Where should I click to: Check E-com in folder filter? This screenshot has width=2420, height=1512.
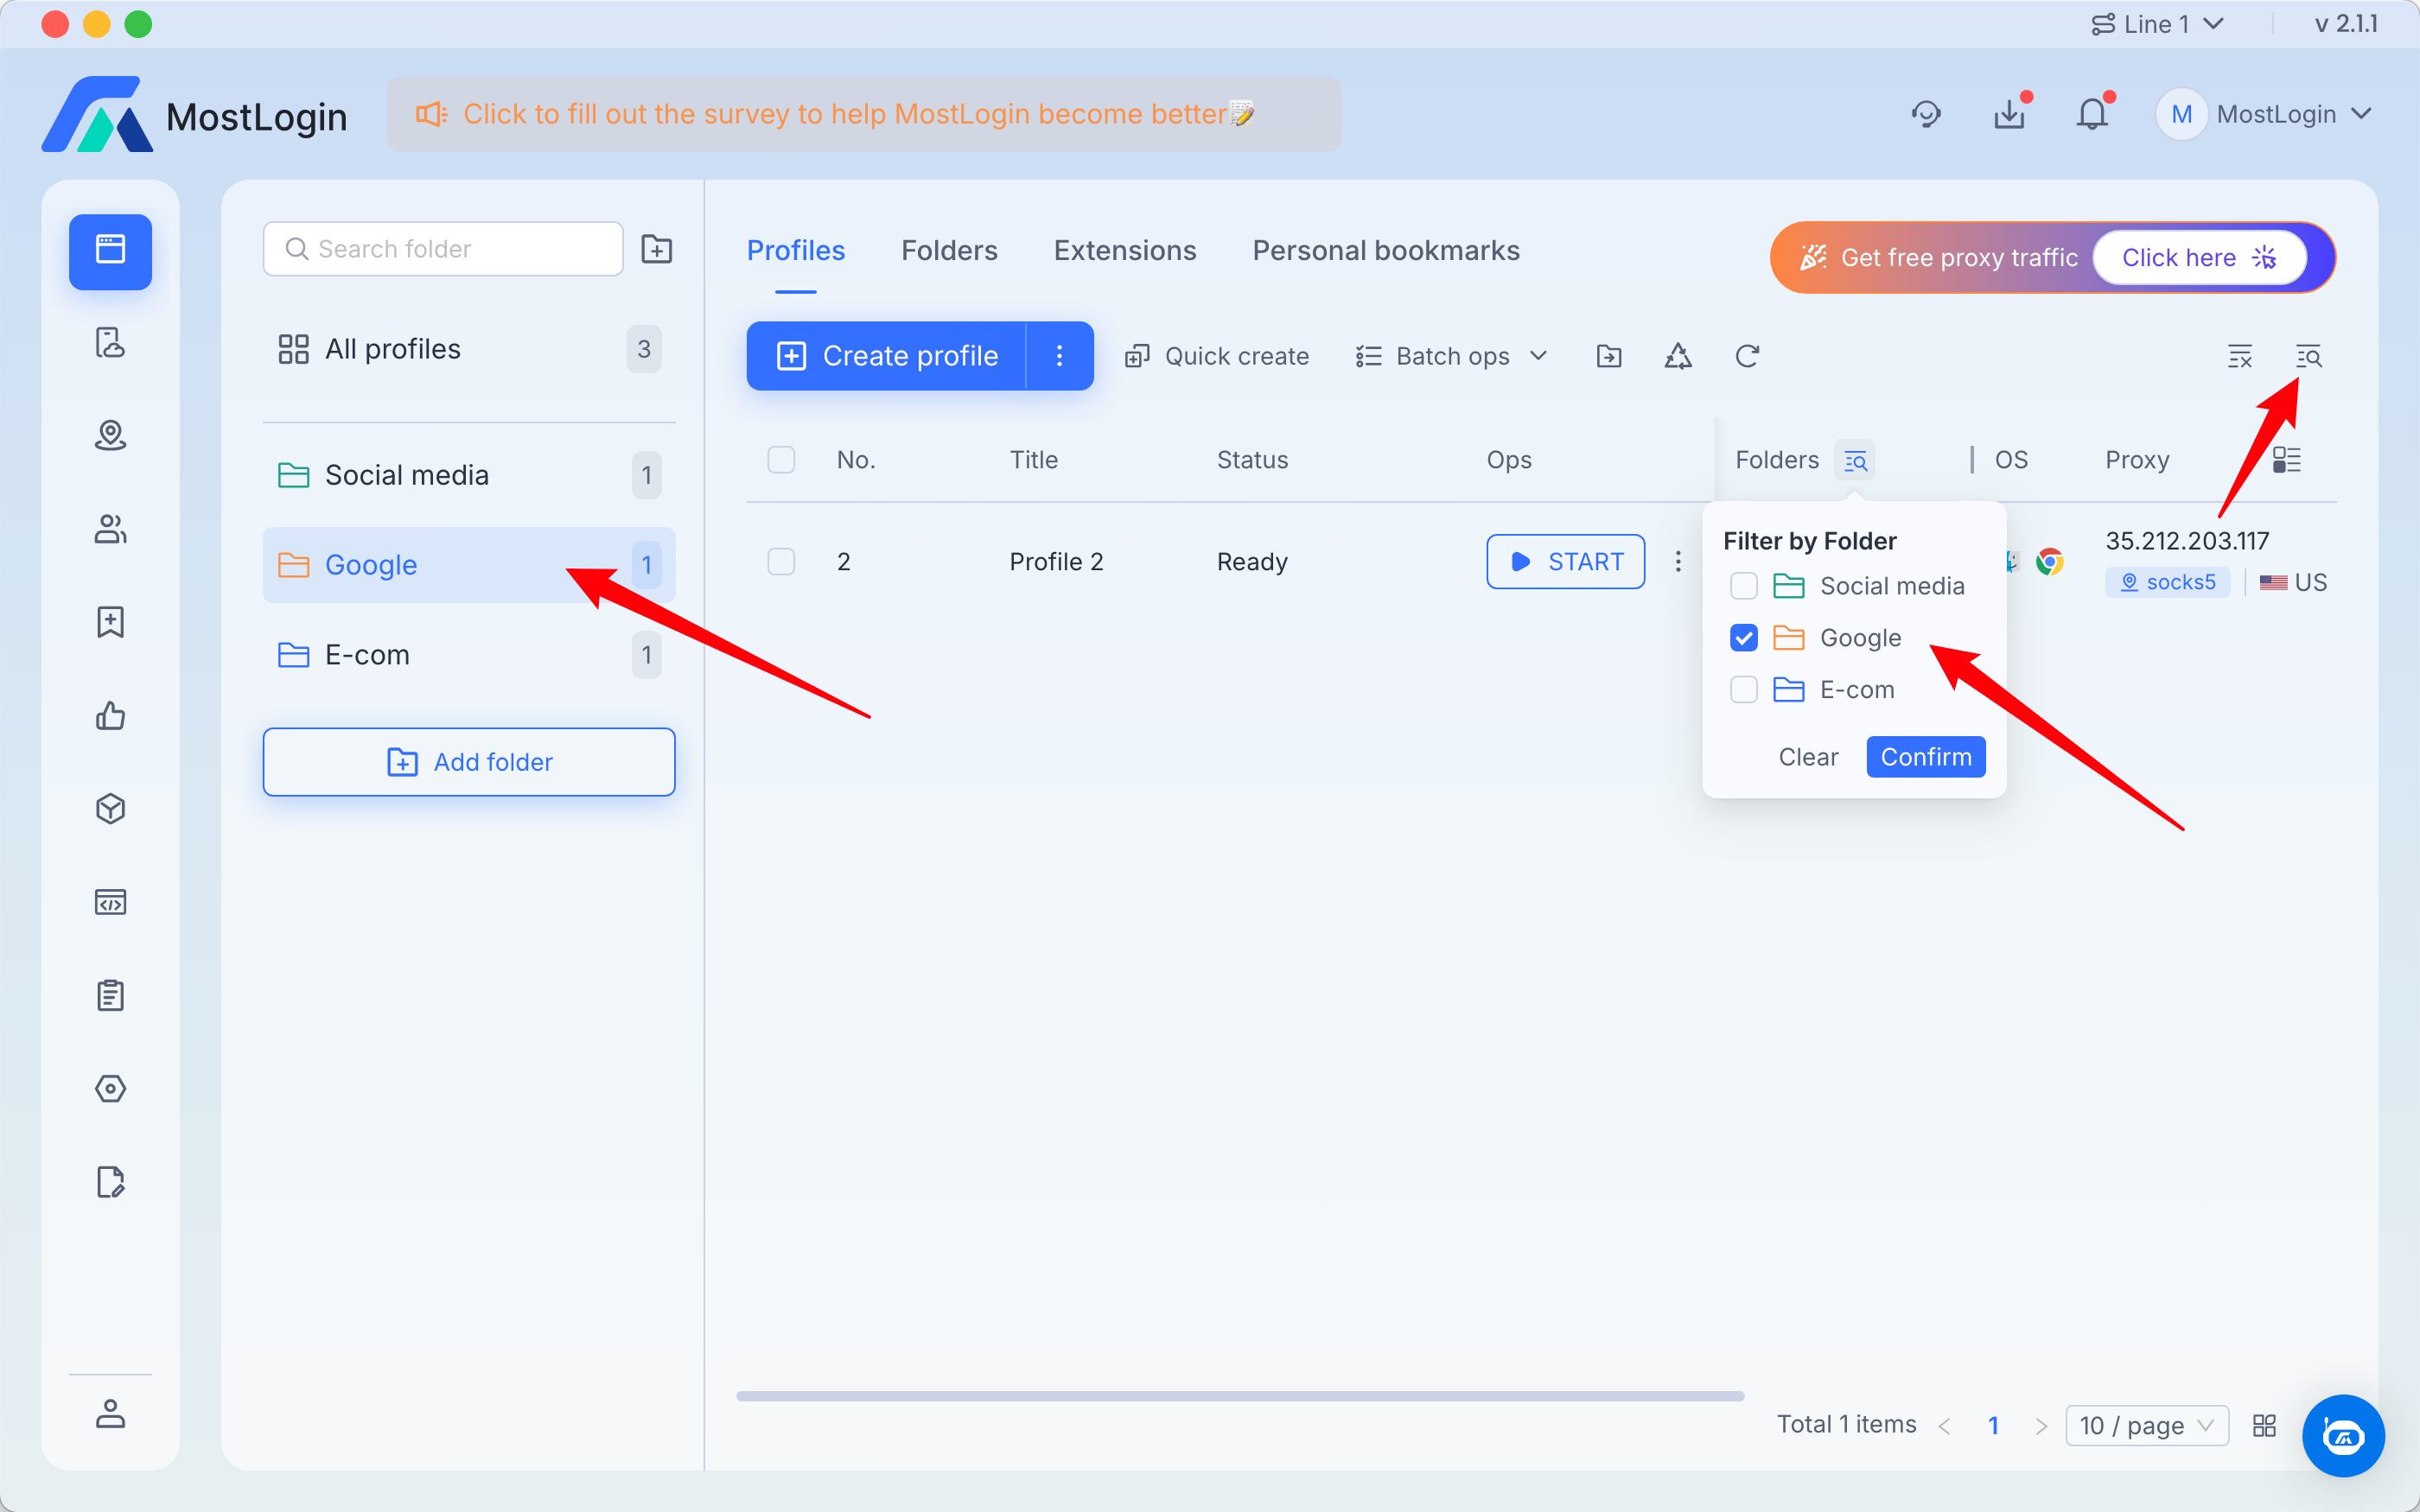1744,690
